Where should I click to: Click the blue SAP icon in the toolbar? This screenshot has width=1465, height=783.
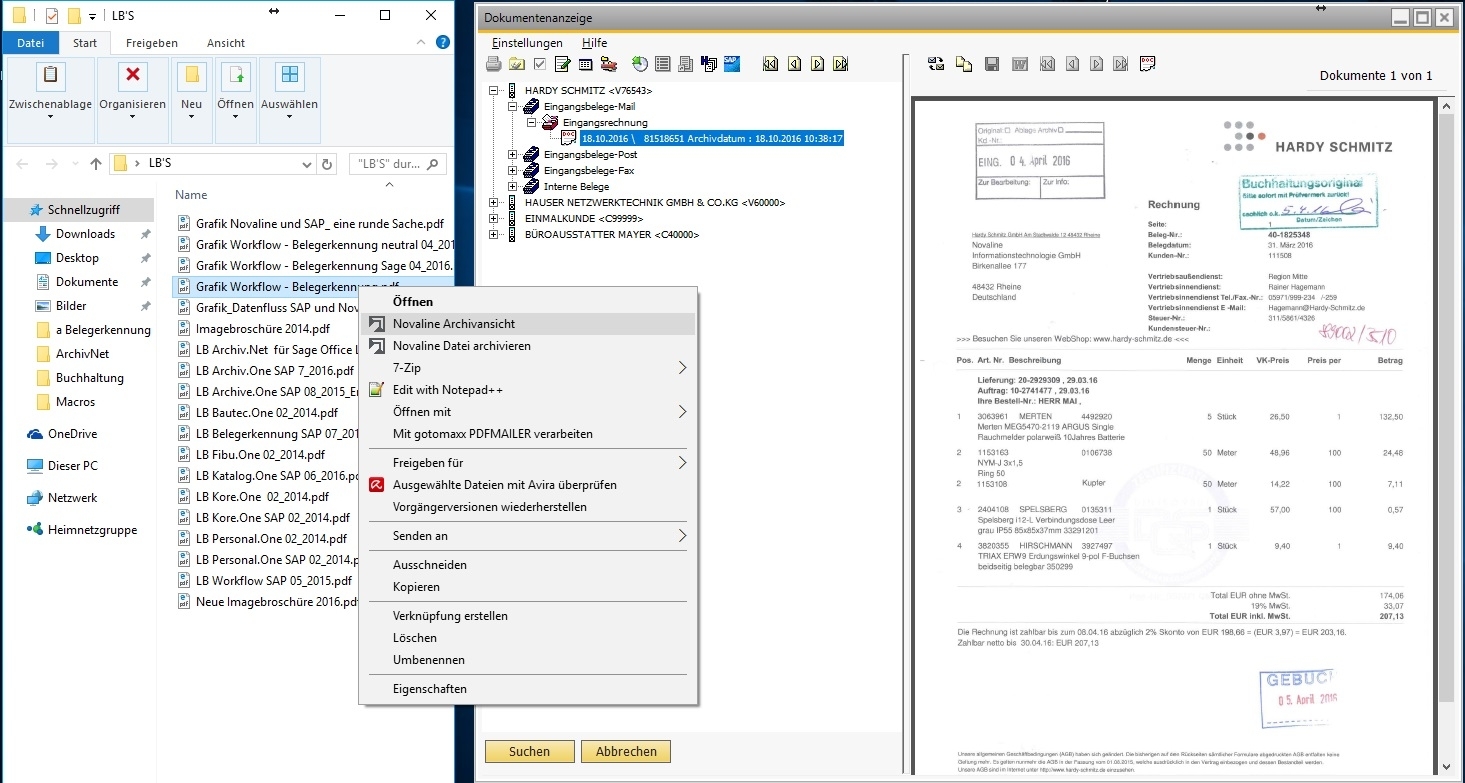[x=731, y=63]
